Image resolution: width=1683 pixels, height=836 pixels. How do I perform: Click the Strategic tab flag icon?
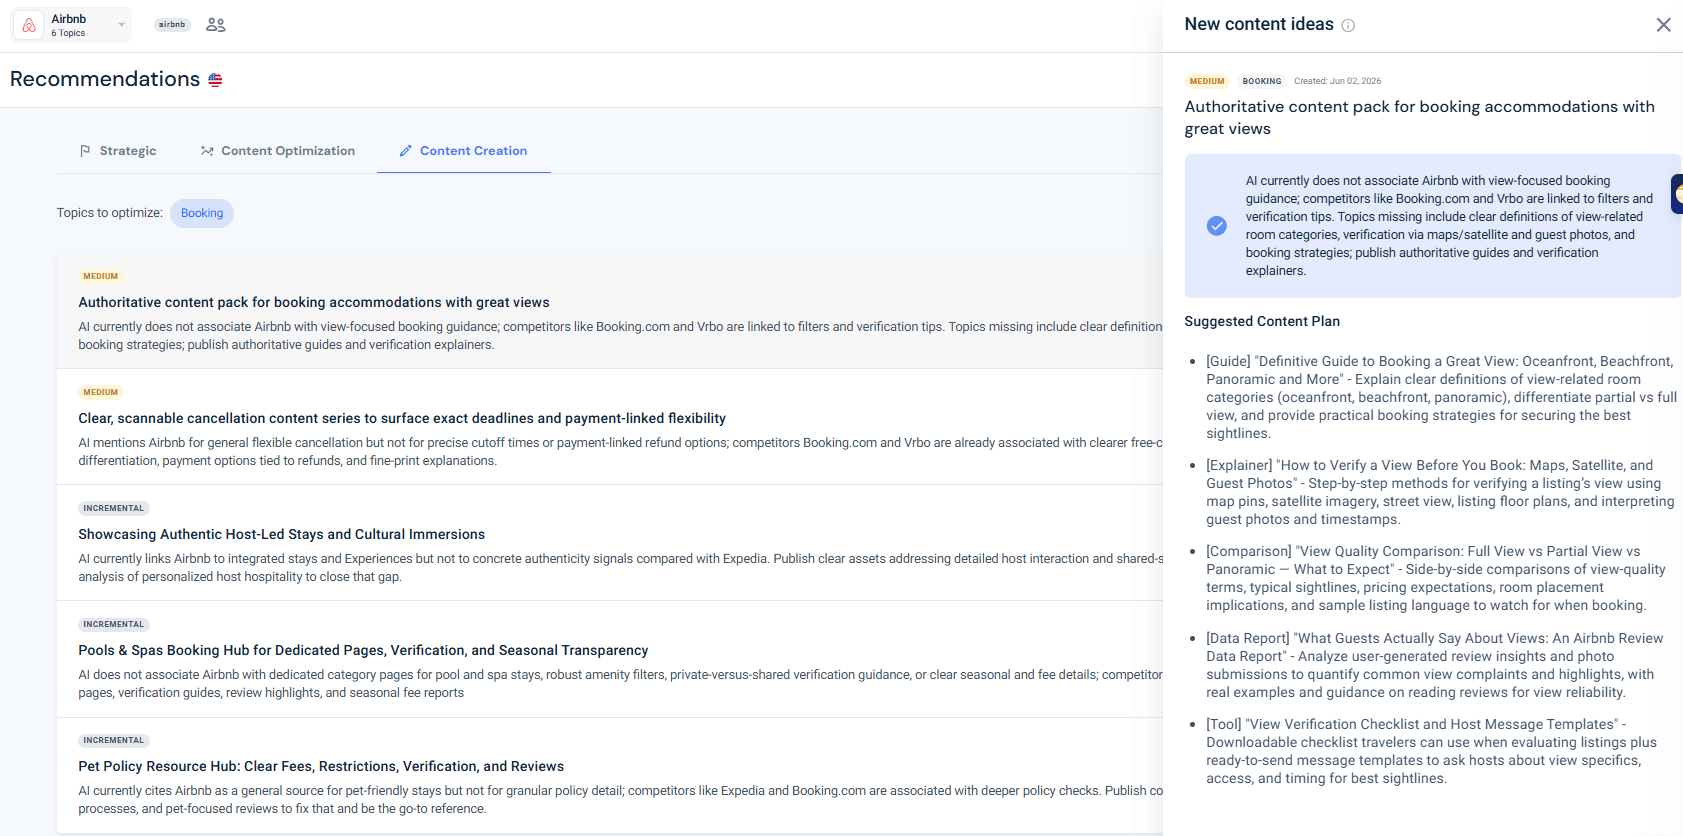(85, 151)
